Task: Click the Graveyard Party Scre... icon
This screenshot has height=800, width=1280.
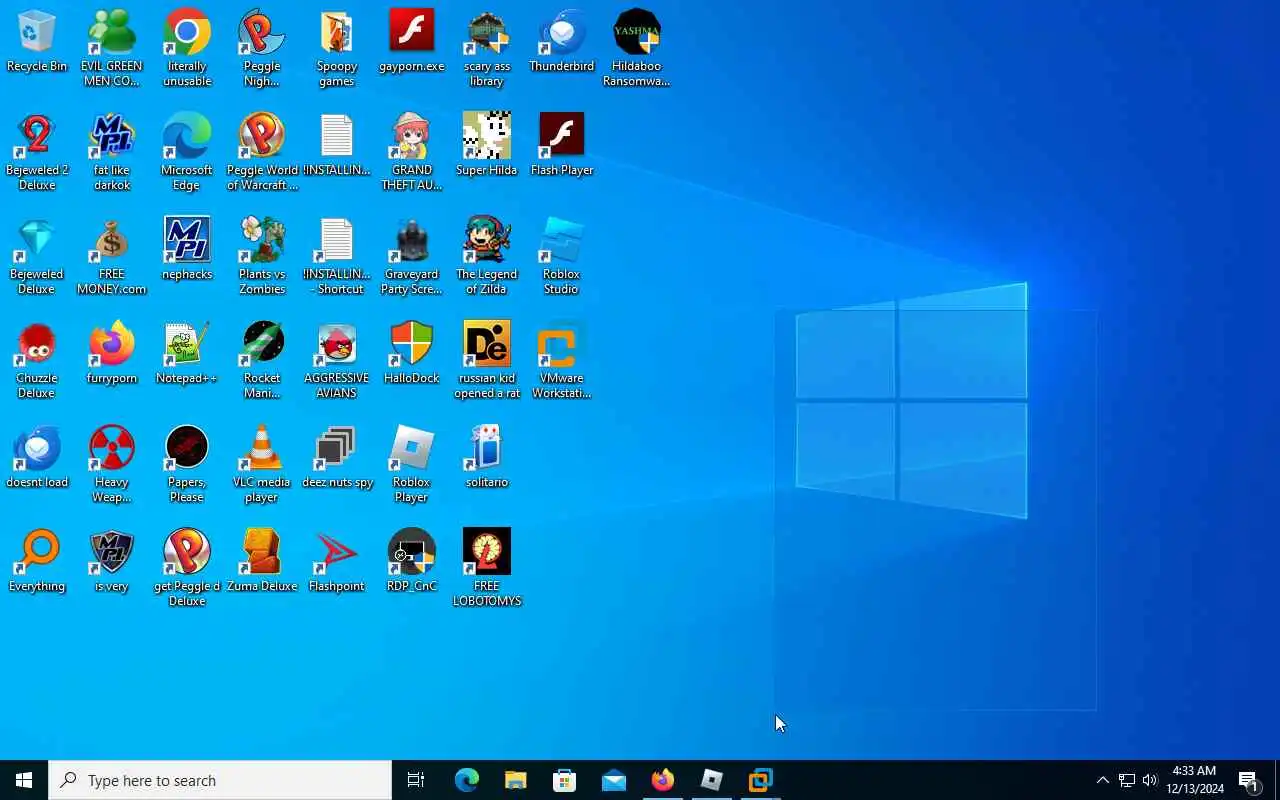Action: (412, 256)
